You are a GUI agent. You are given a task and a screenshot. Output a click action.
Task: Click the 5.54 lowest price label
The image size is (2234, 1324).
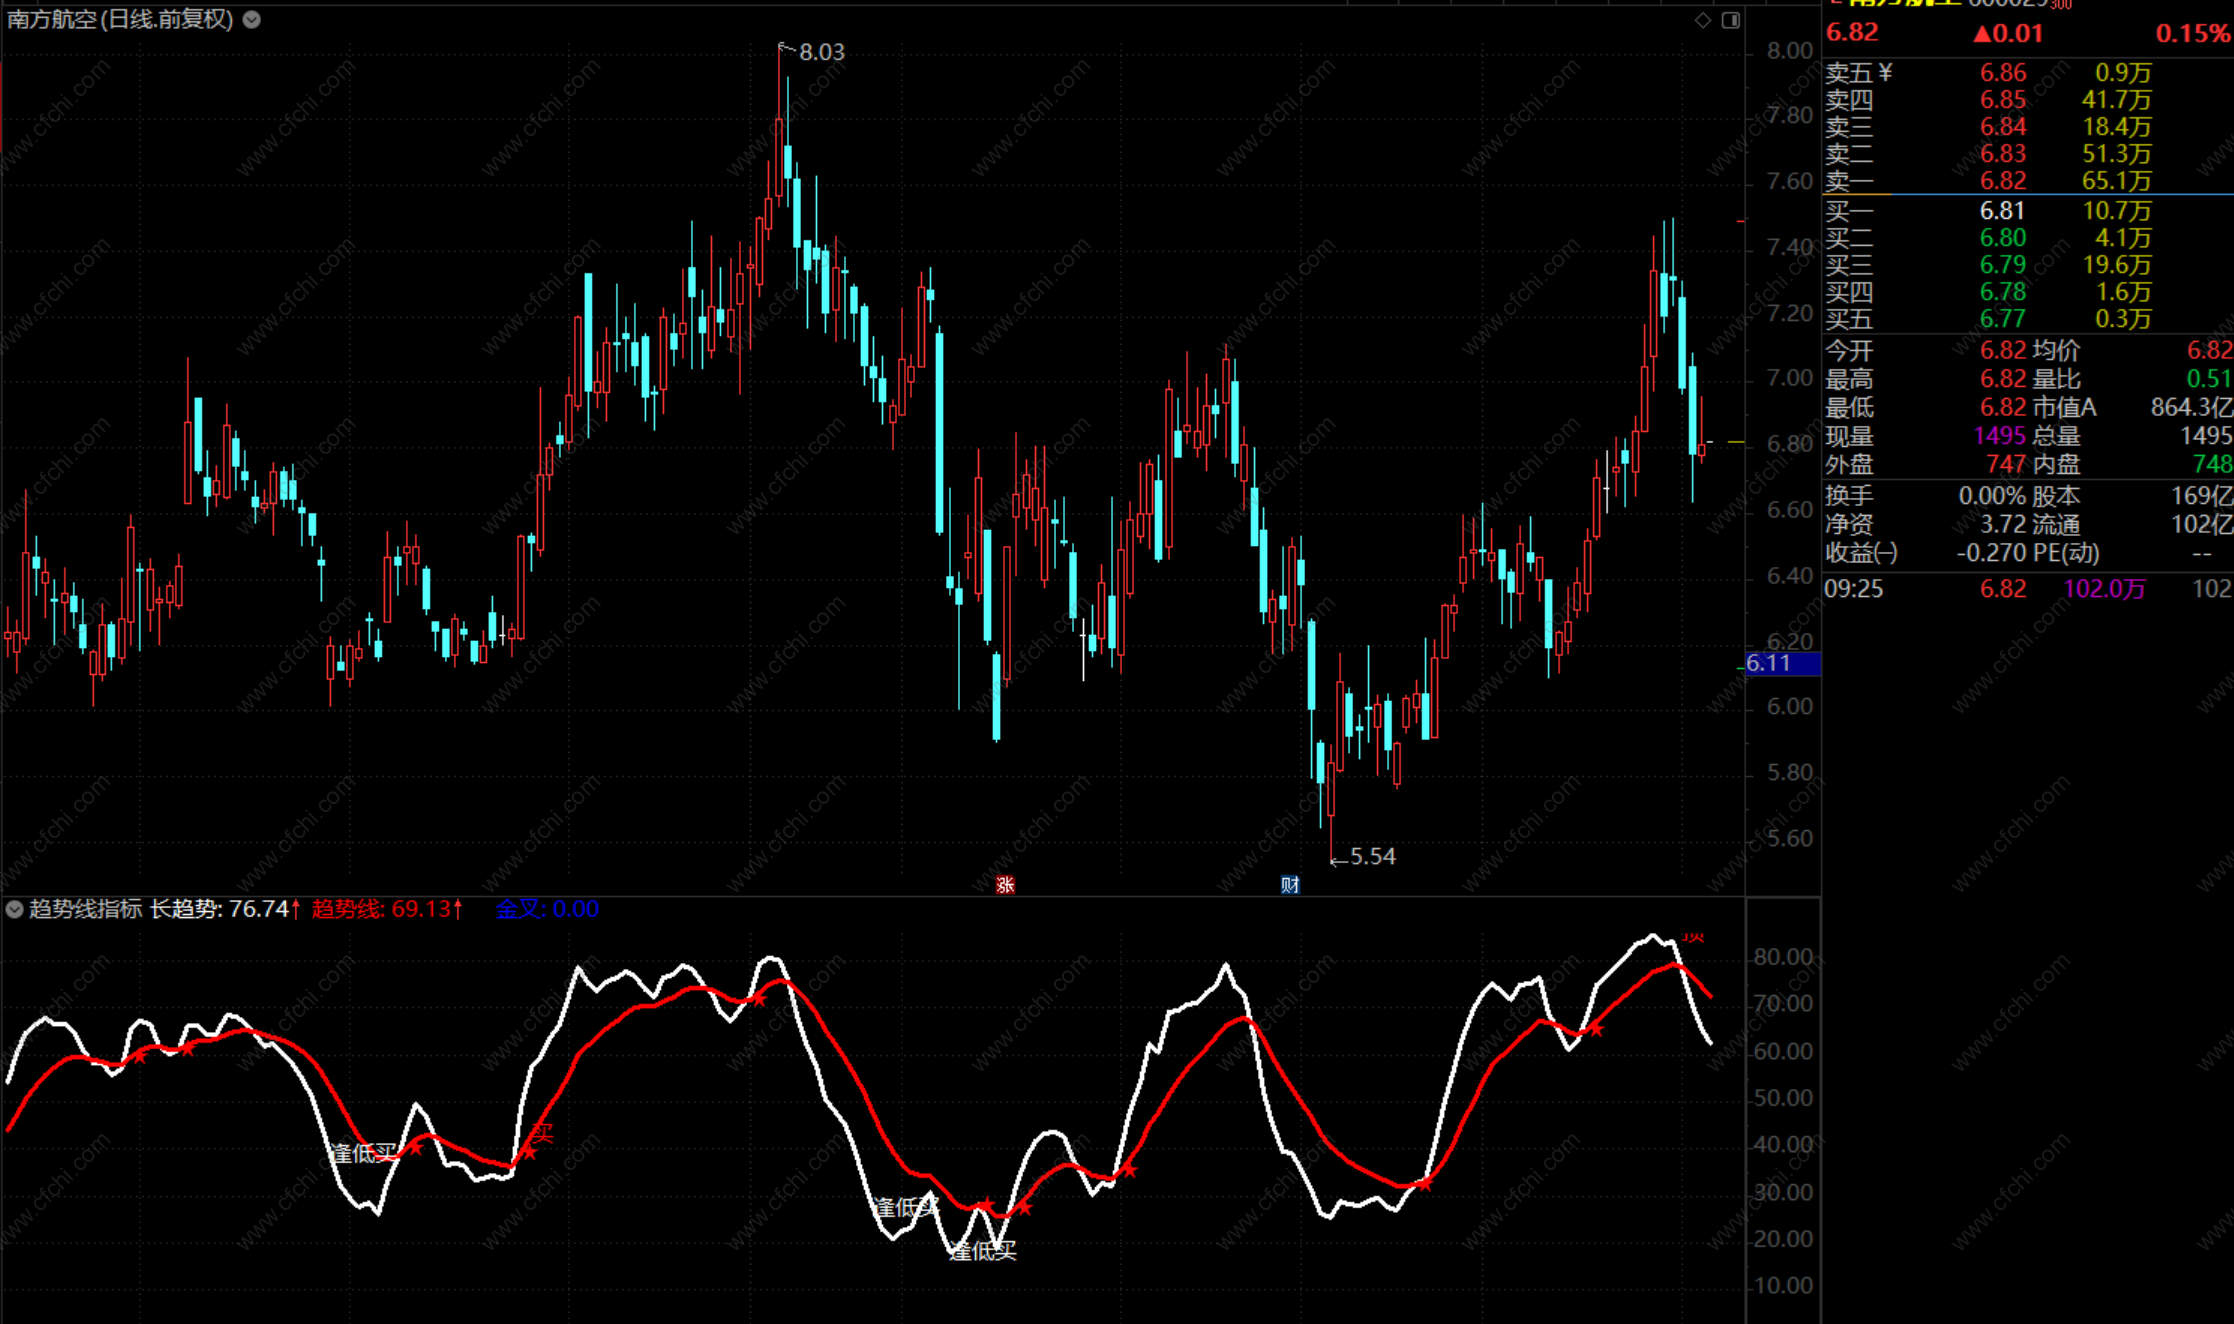coord(1372,856)
